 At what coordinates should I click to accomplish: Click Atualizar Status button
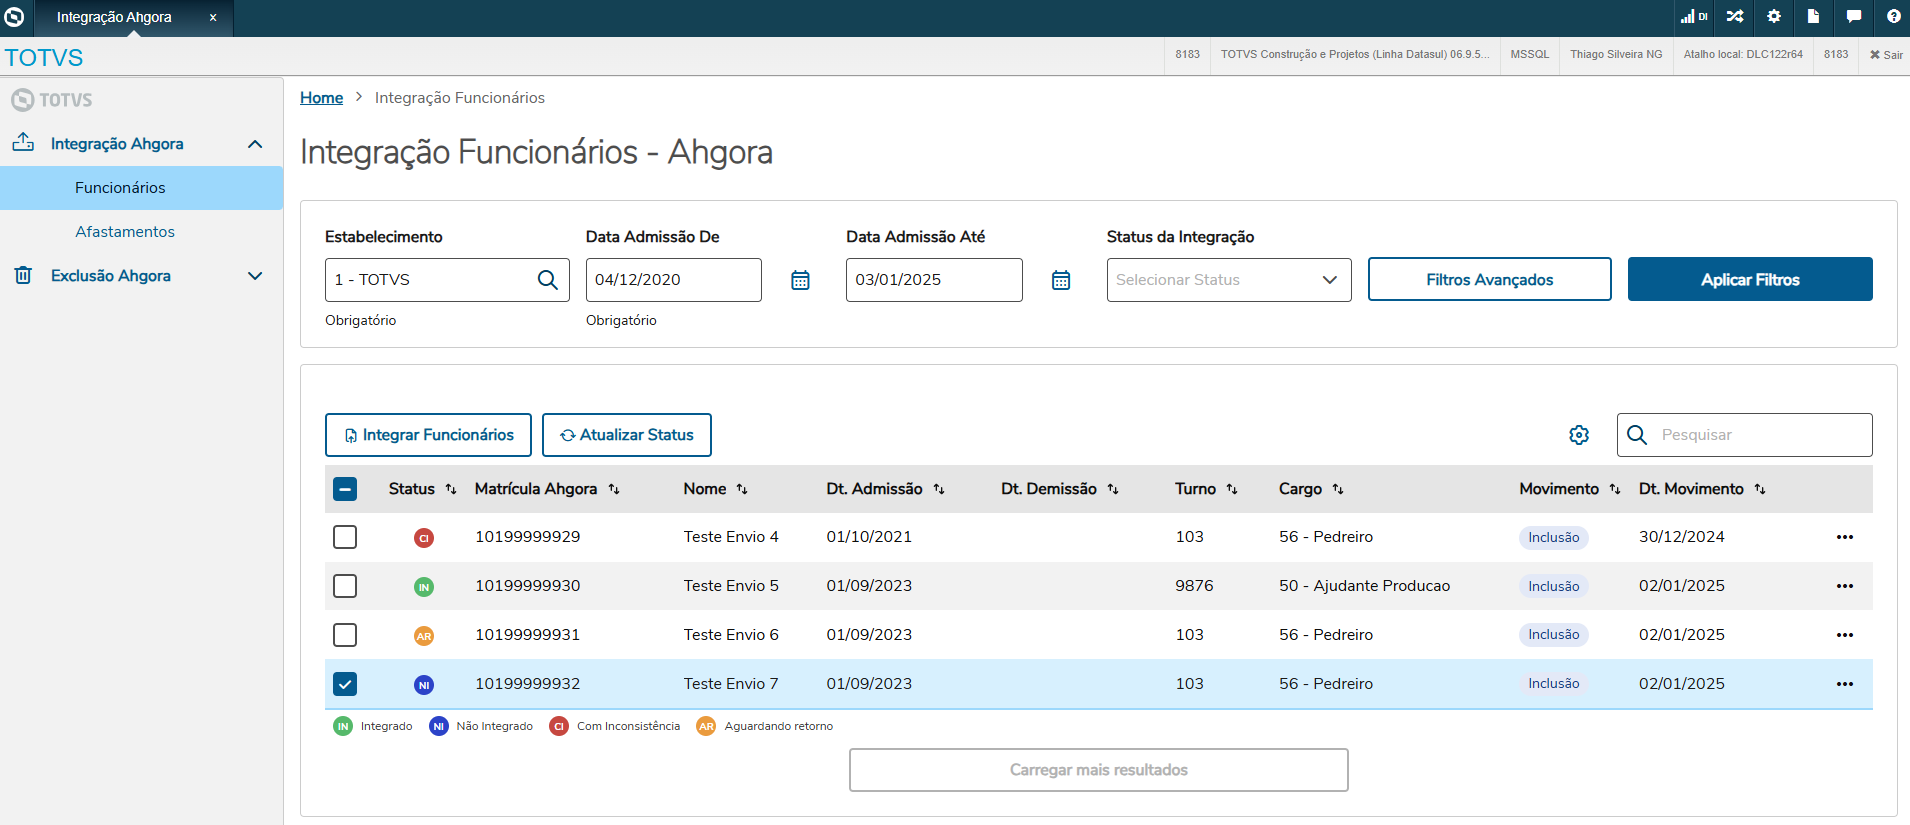pos(627,435)
